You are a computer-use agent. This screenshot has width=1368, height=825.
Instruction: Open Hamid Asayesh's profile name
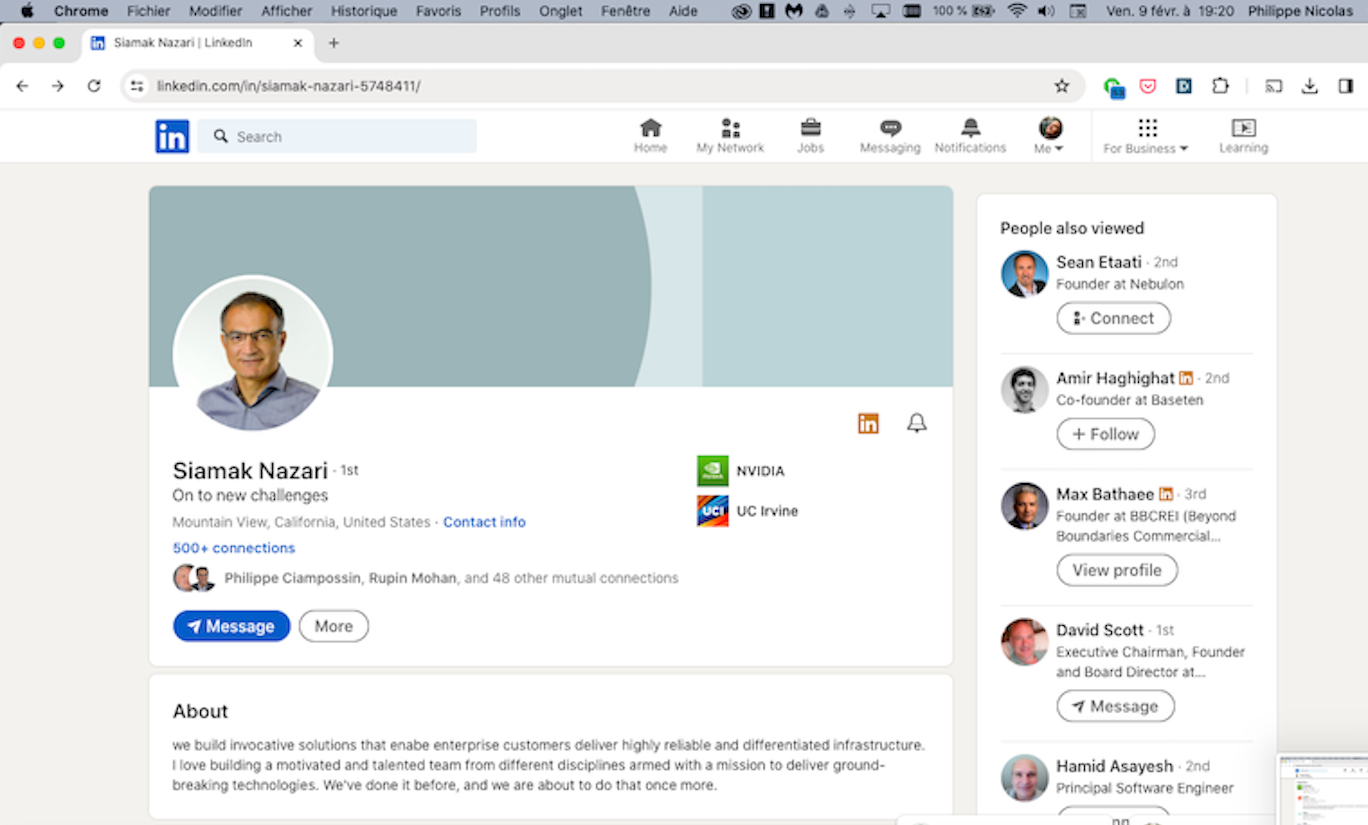(1115, 766)
